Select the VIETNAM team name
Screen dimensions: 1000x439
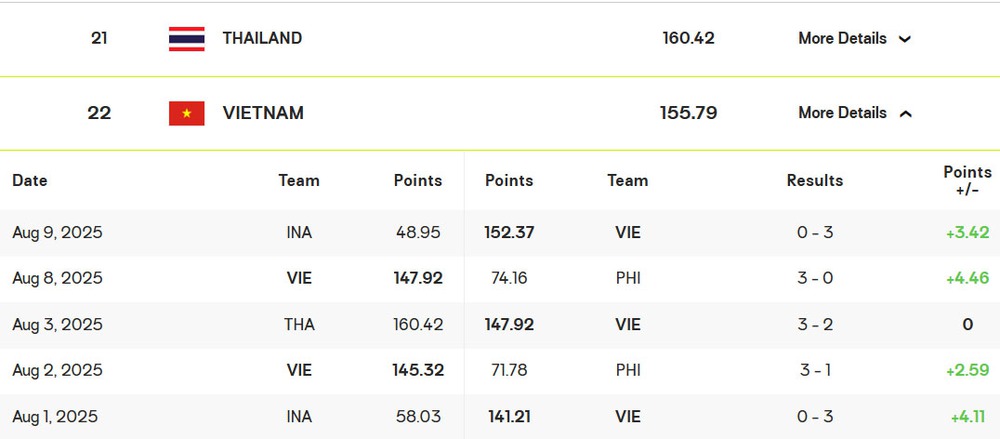[263, 113]
